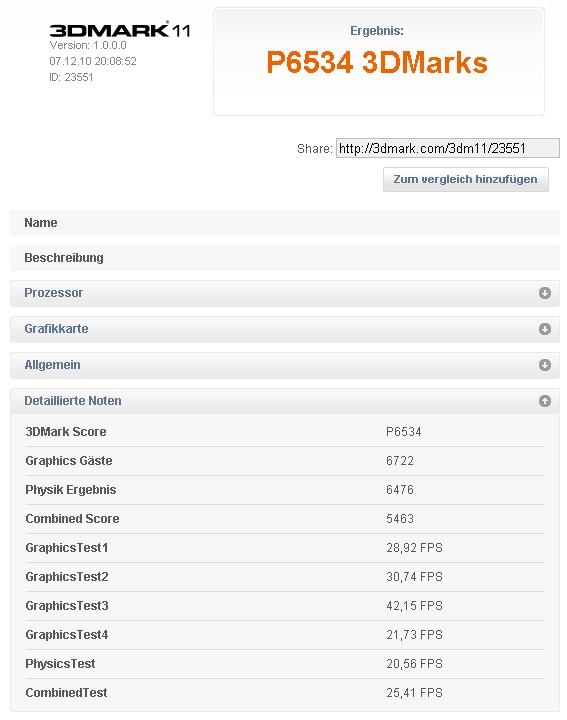The width and height of the screenshot is (567, 720).
Task: Click the Name row
Action: tap(285, 223)
